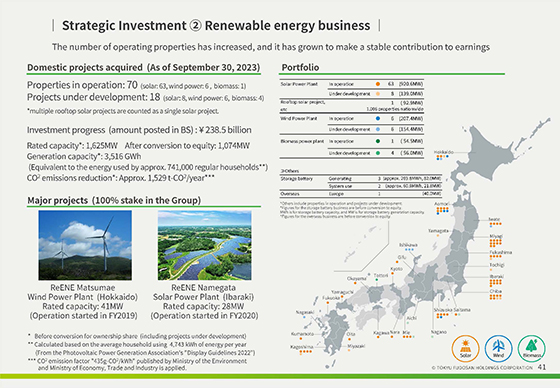The height and width of the screenshot is (388, 560).
Task: Click the 'Aomori' map label
Action: pyautogui.click(x=442, y=204)
